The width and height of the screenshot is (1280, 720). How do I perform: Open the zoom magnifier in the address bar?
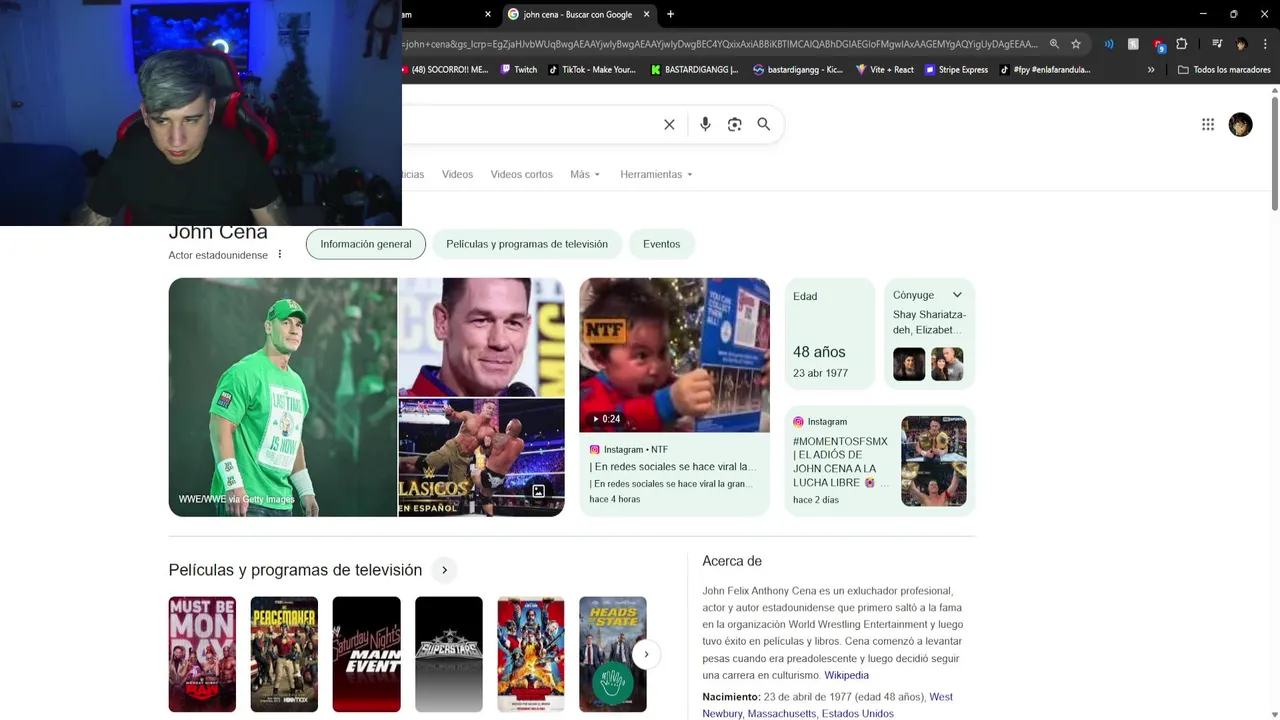(x=1054, y=44)
